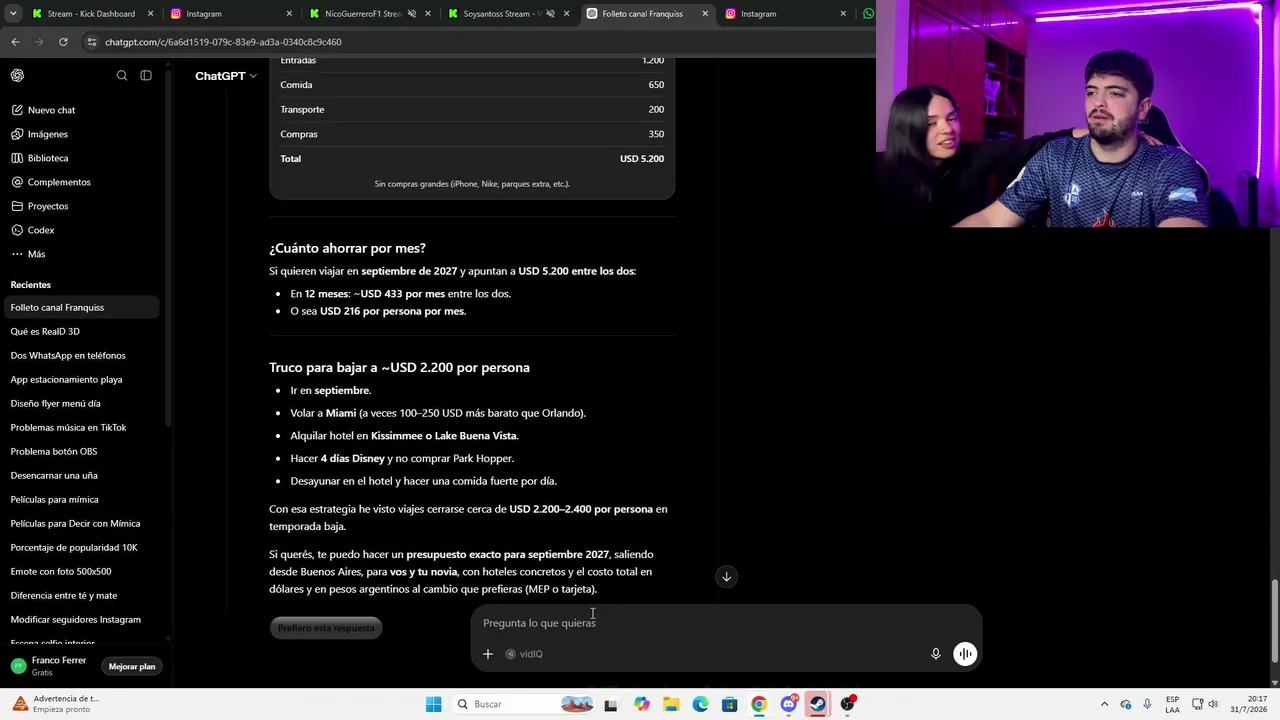
Task: Open Proyectos in the sidebar
Action: pos(80,206)
